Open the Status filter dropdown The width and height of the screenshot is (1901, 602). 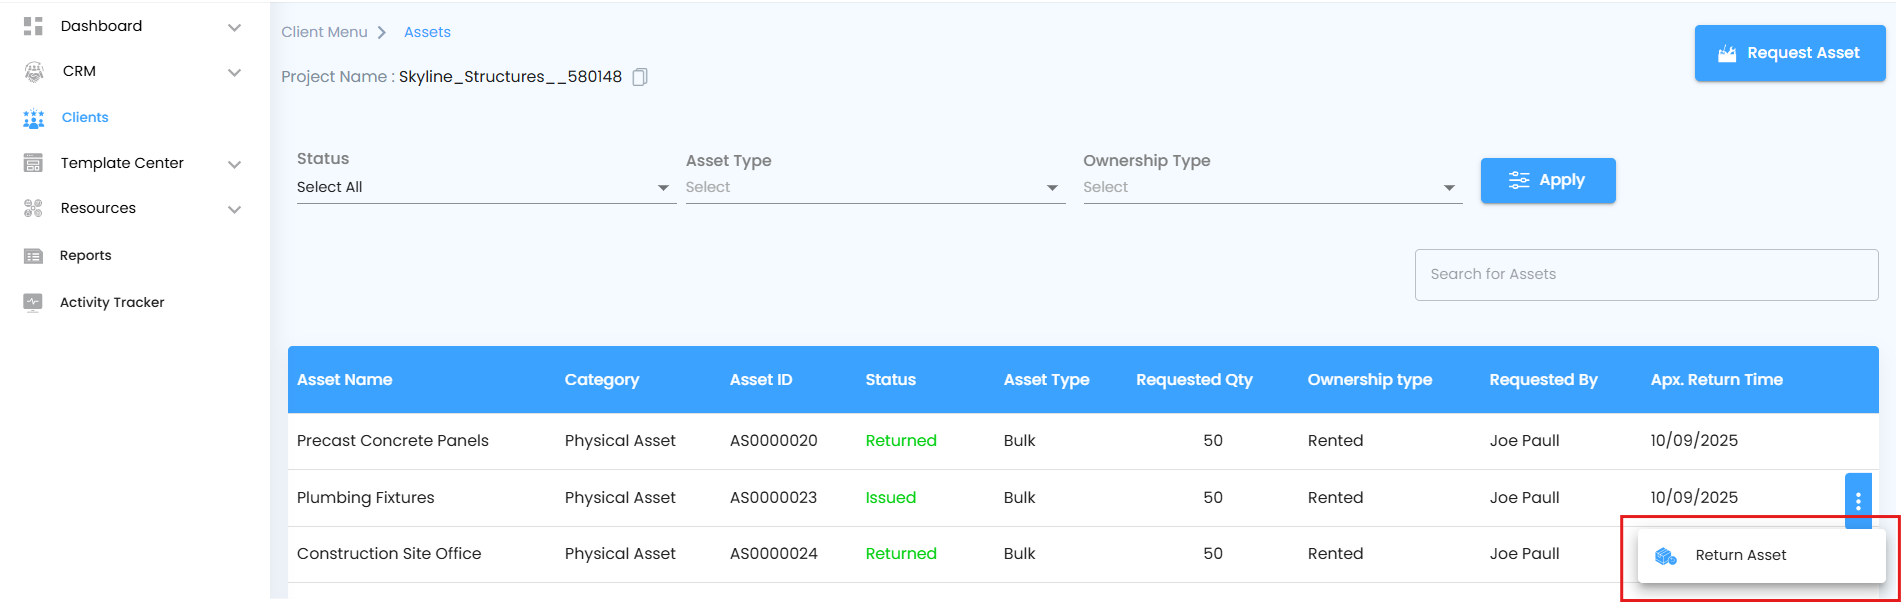click(x=485, y=187)
